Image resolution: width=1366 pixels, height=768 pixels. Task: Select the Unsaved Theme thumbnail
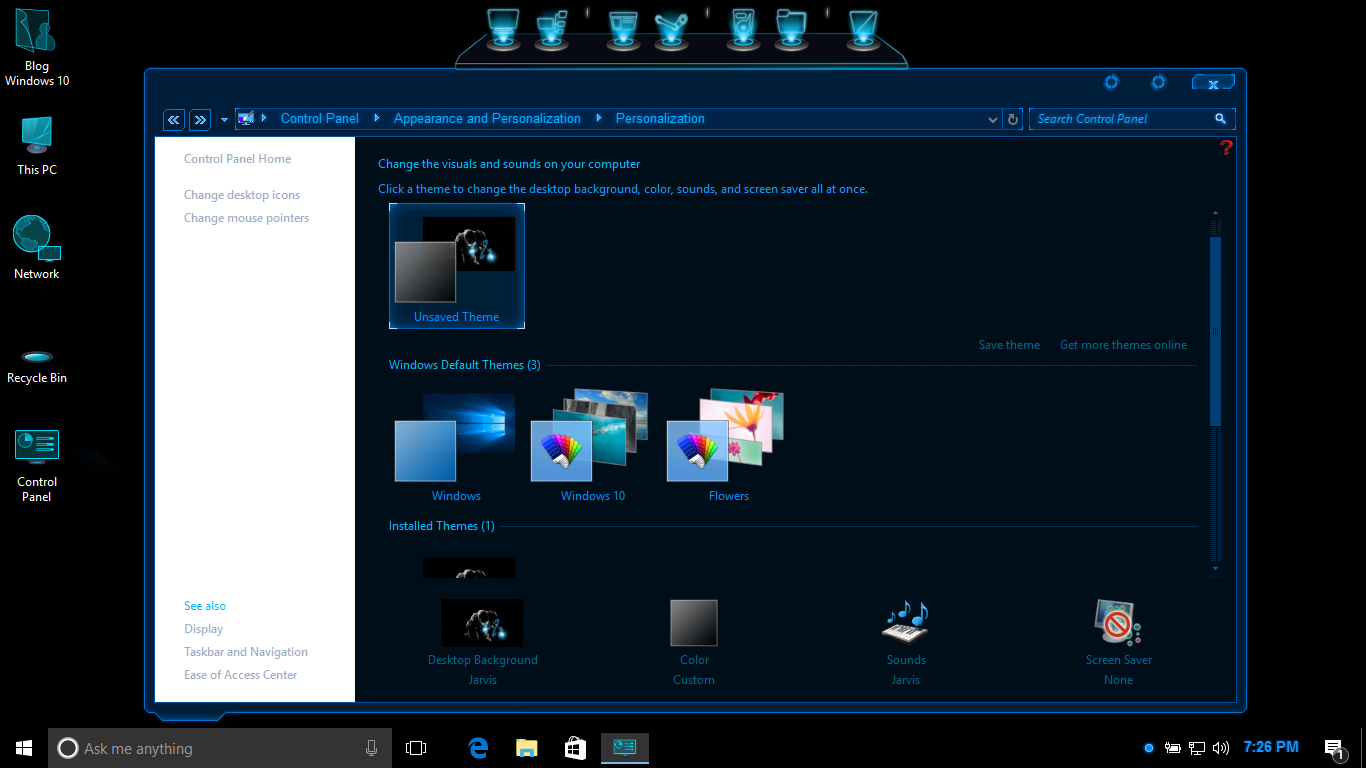(457, 266)
